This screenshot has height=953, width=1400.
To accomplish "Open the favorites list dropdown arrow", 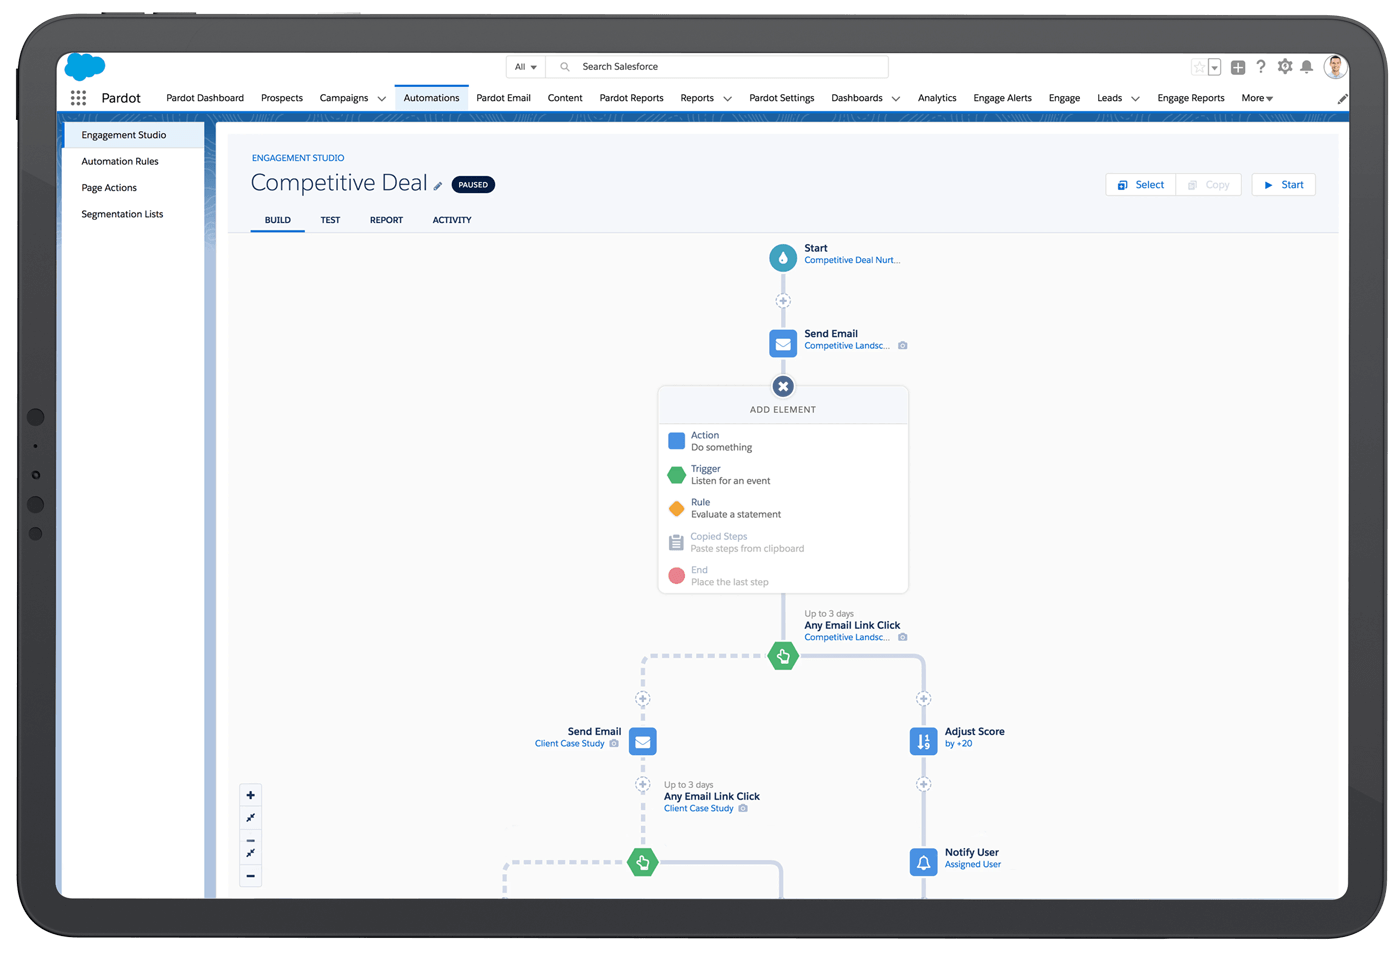I will coord(1214,67).
